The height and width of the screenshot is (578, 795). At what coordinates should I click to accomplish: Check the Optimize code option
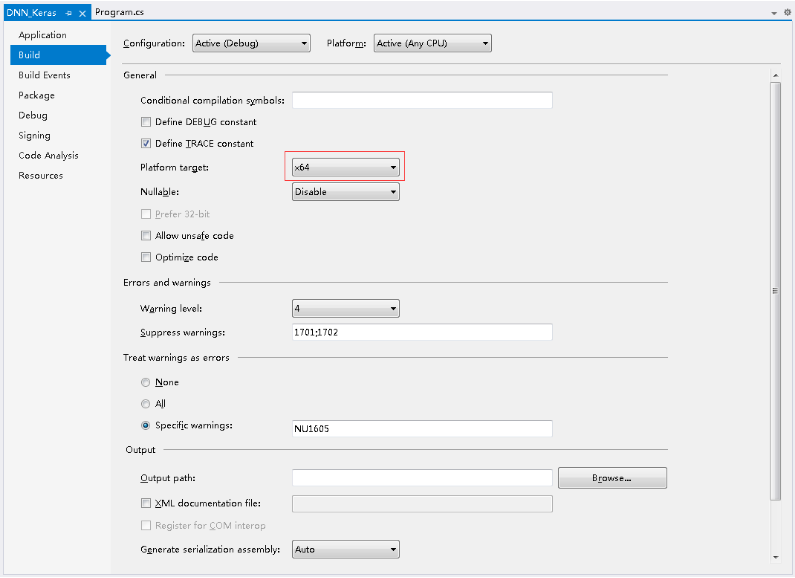[x=146, y=258]
